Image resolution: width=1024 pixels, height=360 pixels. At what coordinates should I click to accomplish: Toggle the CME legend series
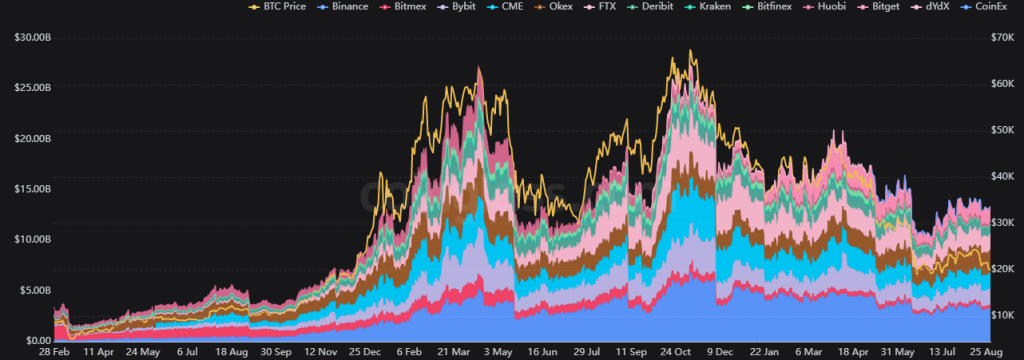click(504, 7)
